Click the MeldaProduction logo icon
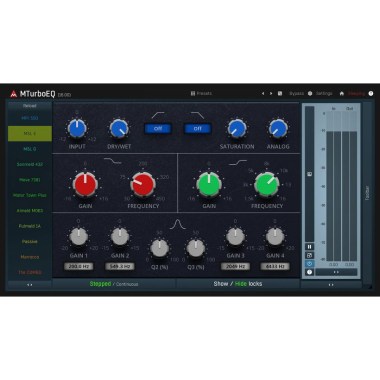380x380 pixels. click(13, 94)
